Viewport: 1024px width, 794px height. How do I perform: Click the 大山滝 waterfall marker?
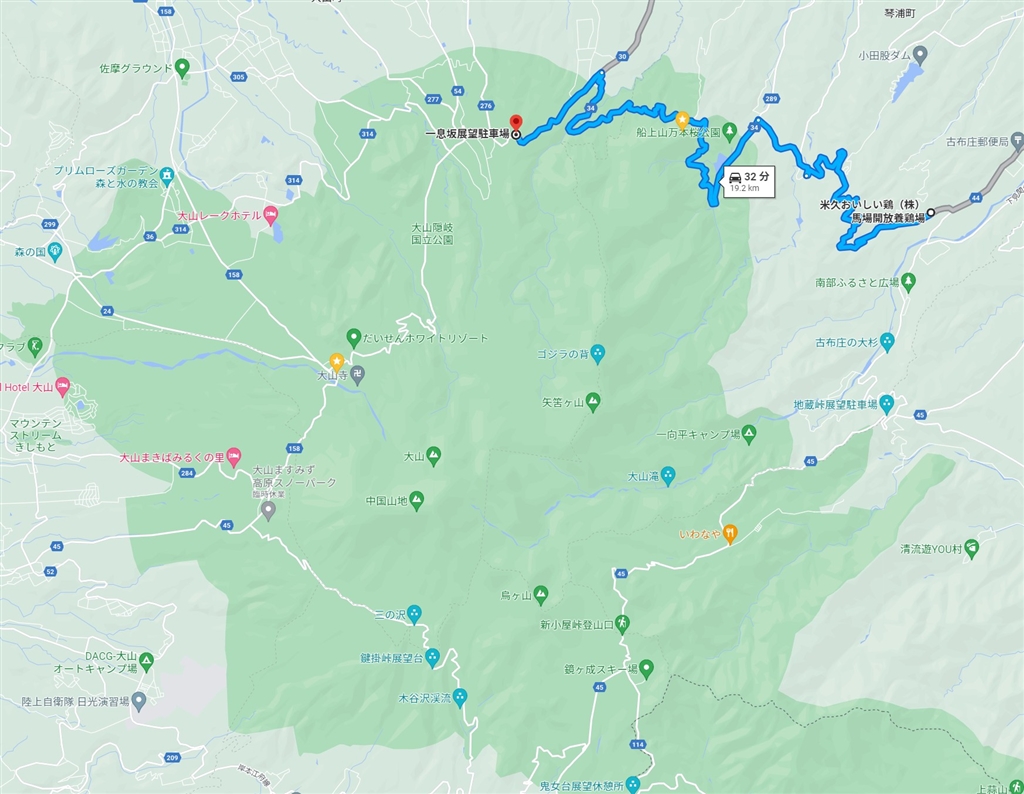pyautogui.click(x=667, y=476)
